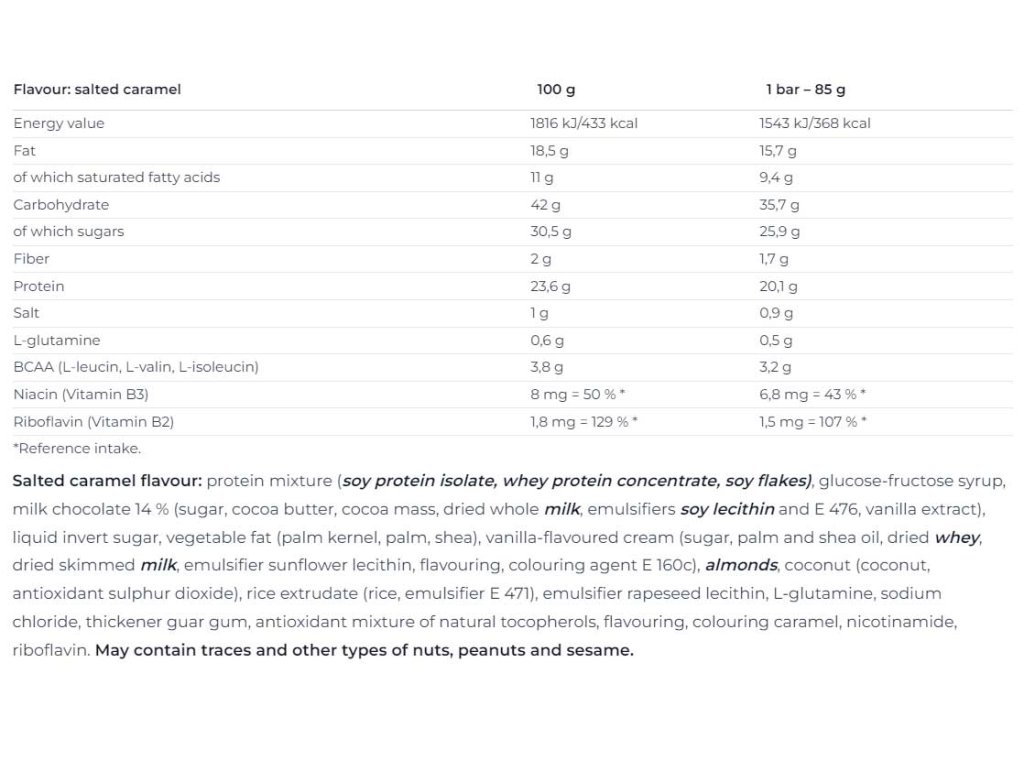This screenshot has width=1024, height=768.
Task: Click the 1543 kJ/368 kcal per-bar value
Action: click(815, 123)
